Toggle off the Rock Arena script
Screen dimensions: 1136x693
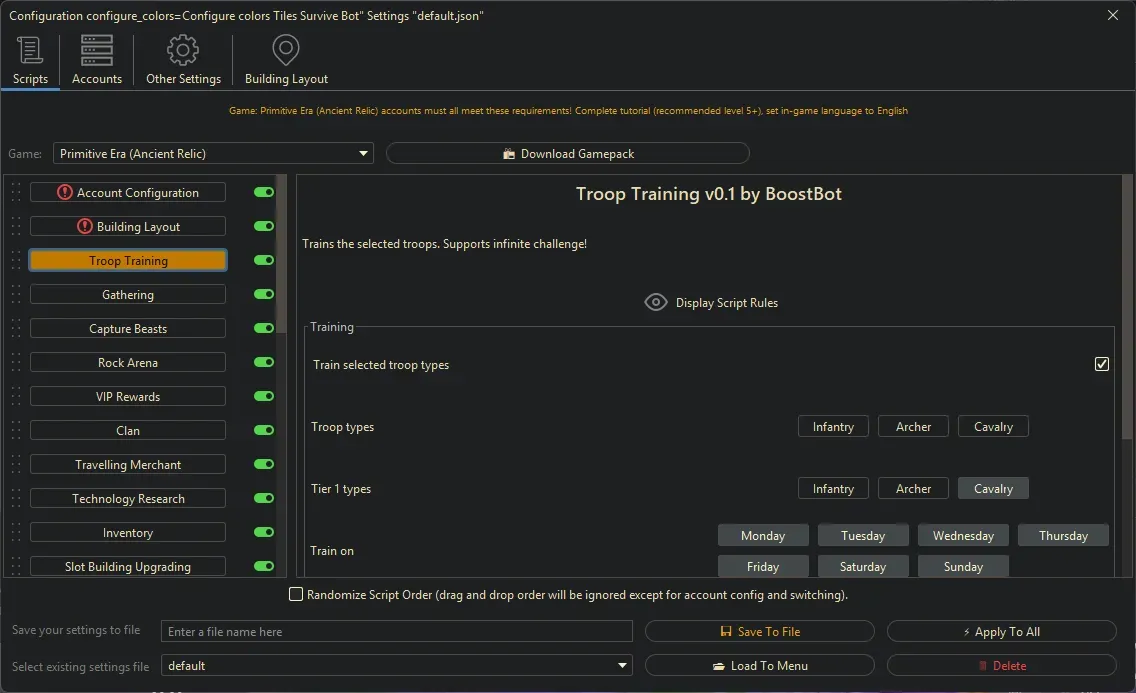click(x=264, y=363)
